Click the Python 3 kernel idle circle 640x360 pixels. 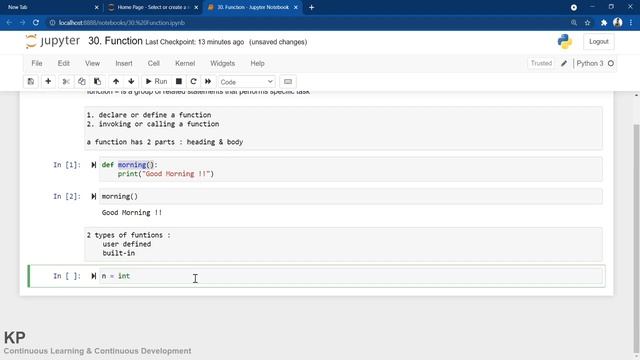611,63
